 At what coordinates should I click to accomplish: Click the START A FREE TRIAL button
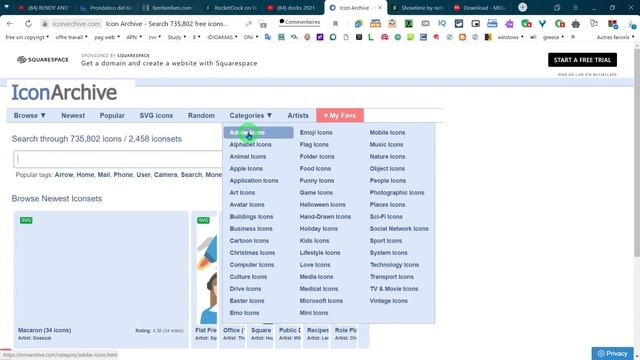click(582, 60)
